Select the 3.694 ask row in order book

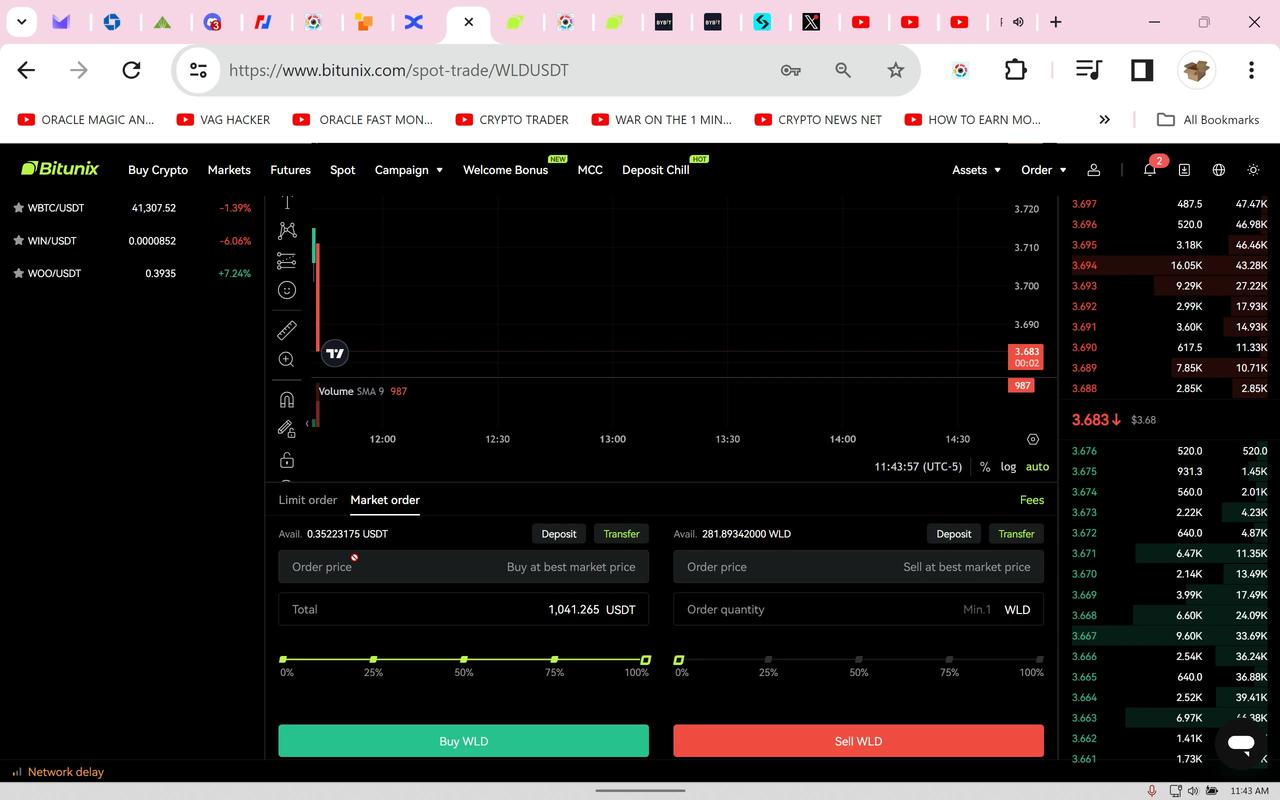1169,266
